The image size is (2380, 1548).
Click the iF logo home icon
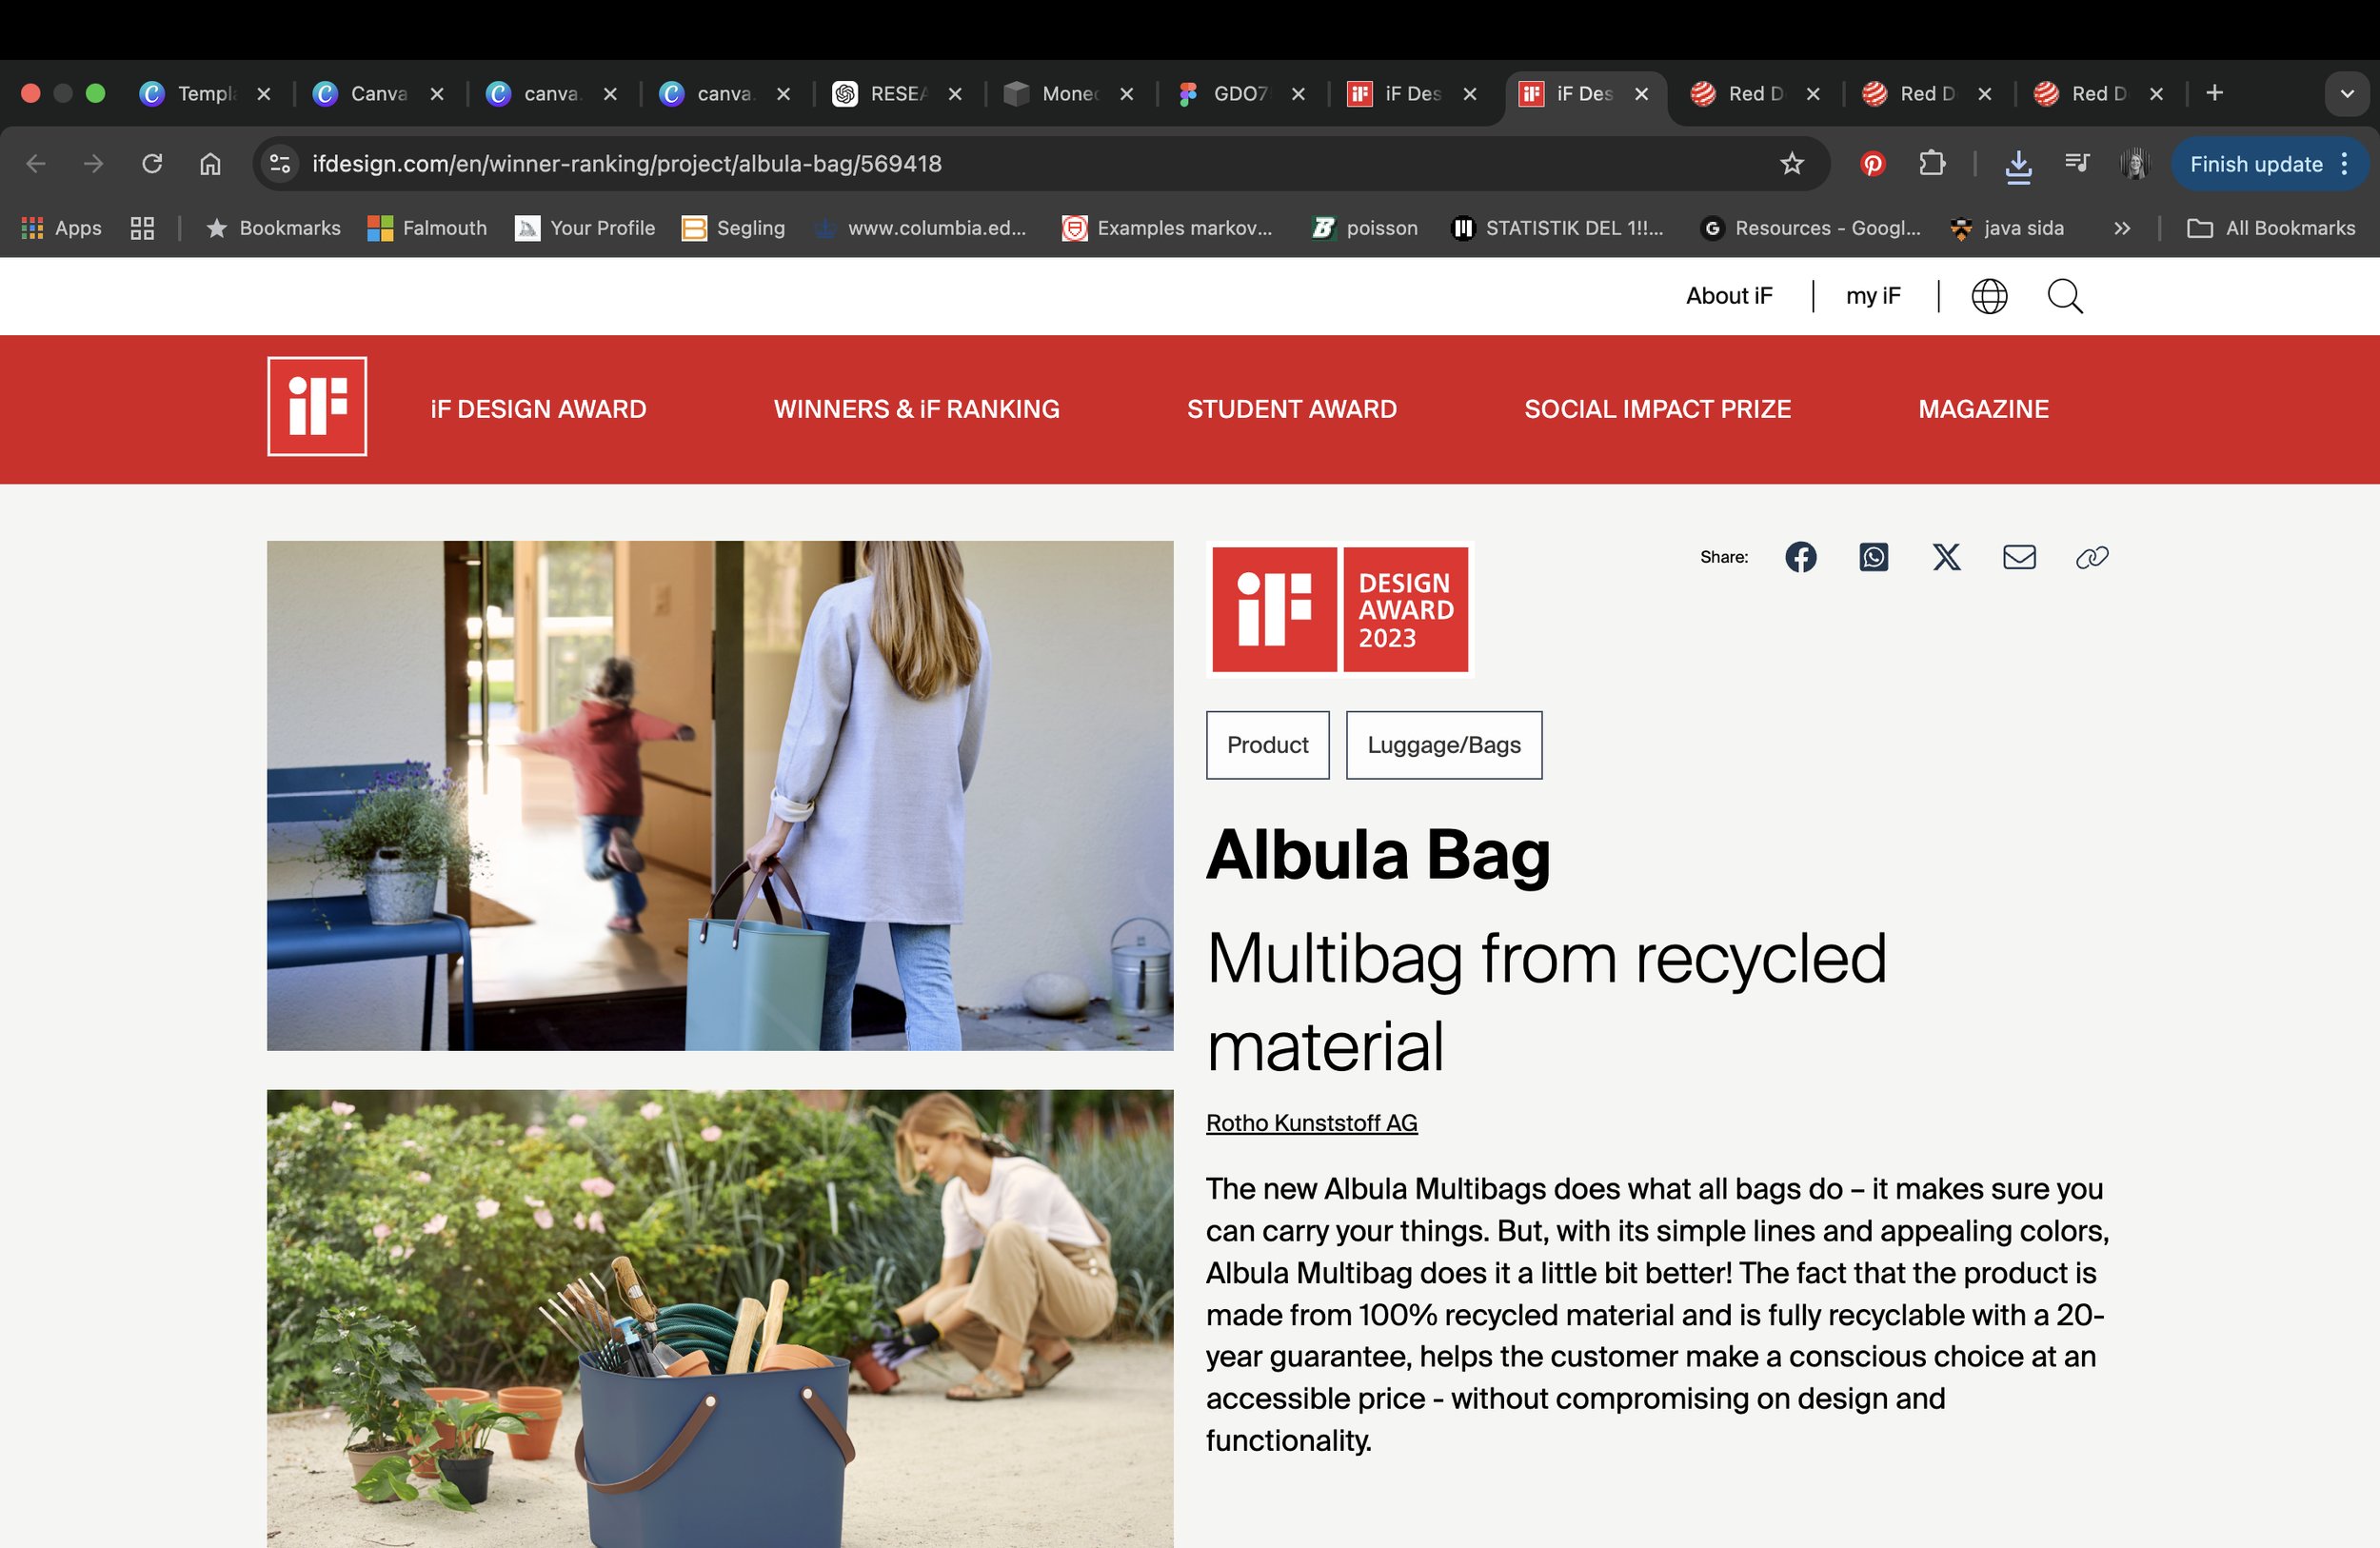click(317, 407)
